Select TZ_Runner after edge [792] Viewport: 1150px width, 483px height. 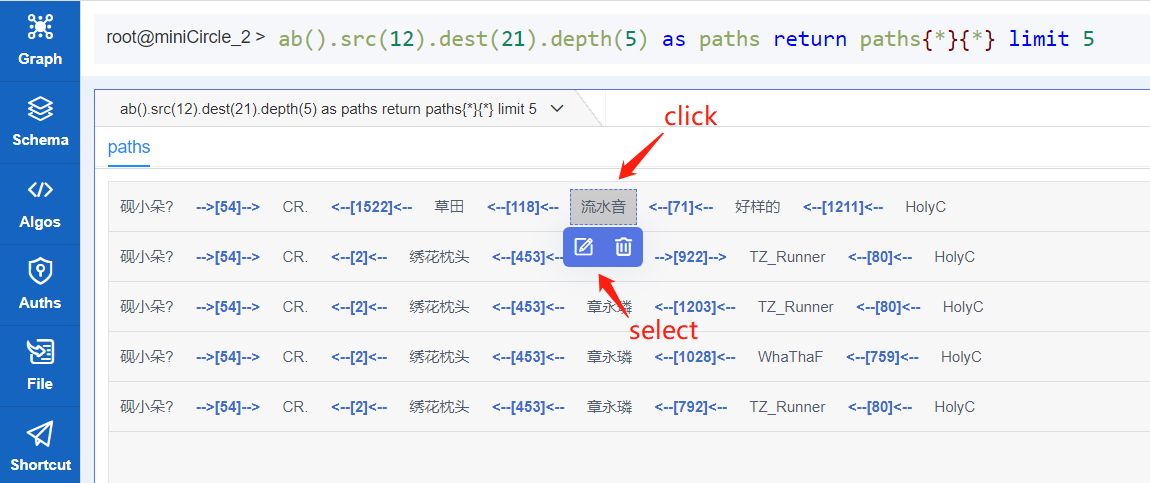[787, 406]
